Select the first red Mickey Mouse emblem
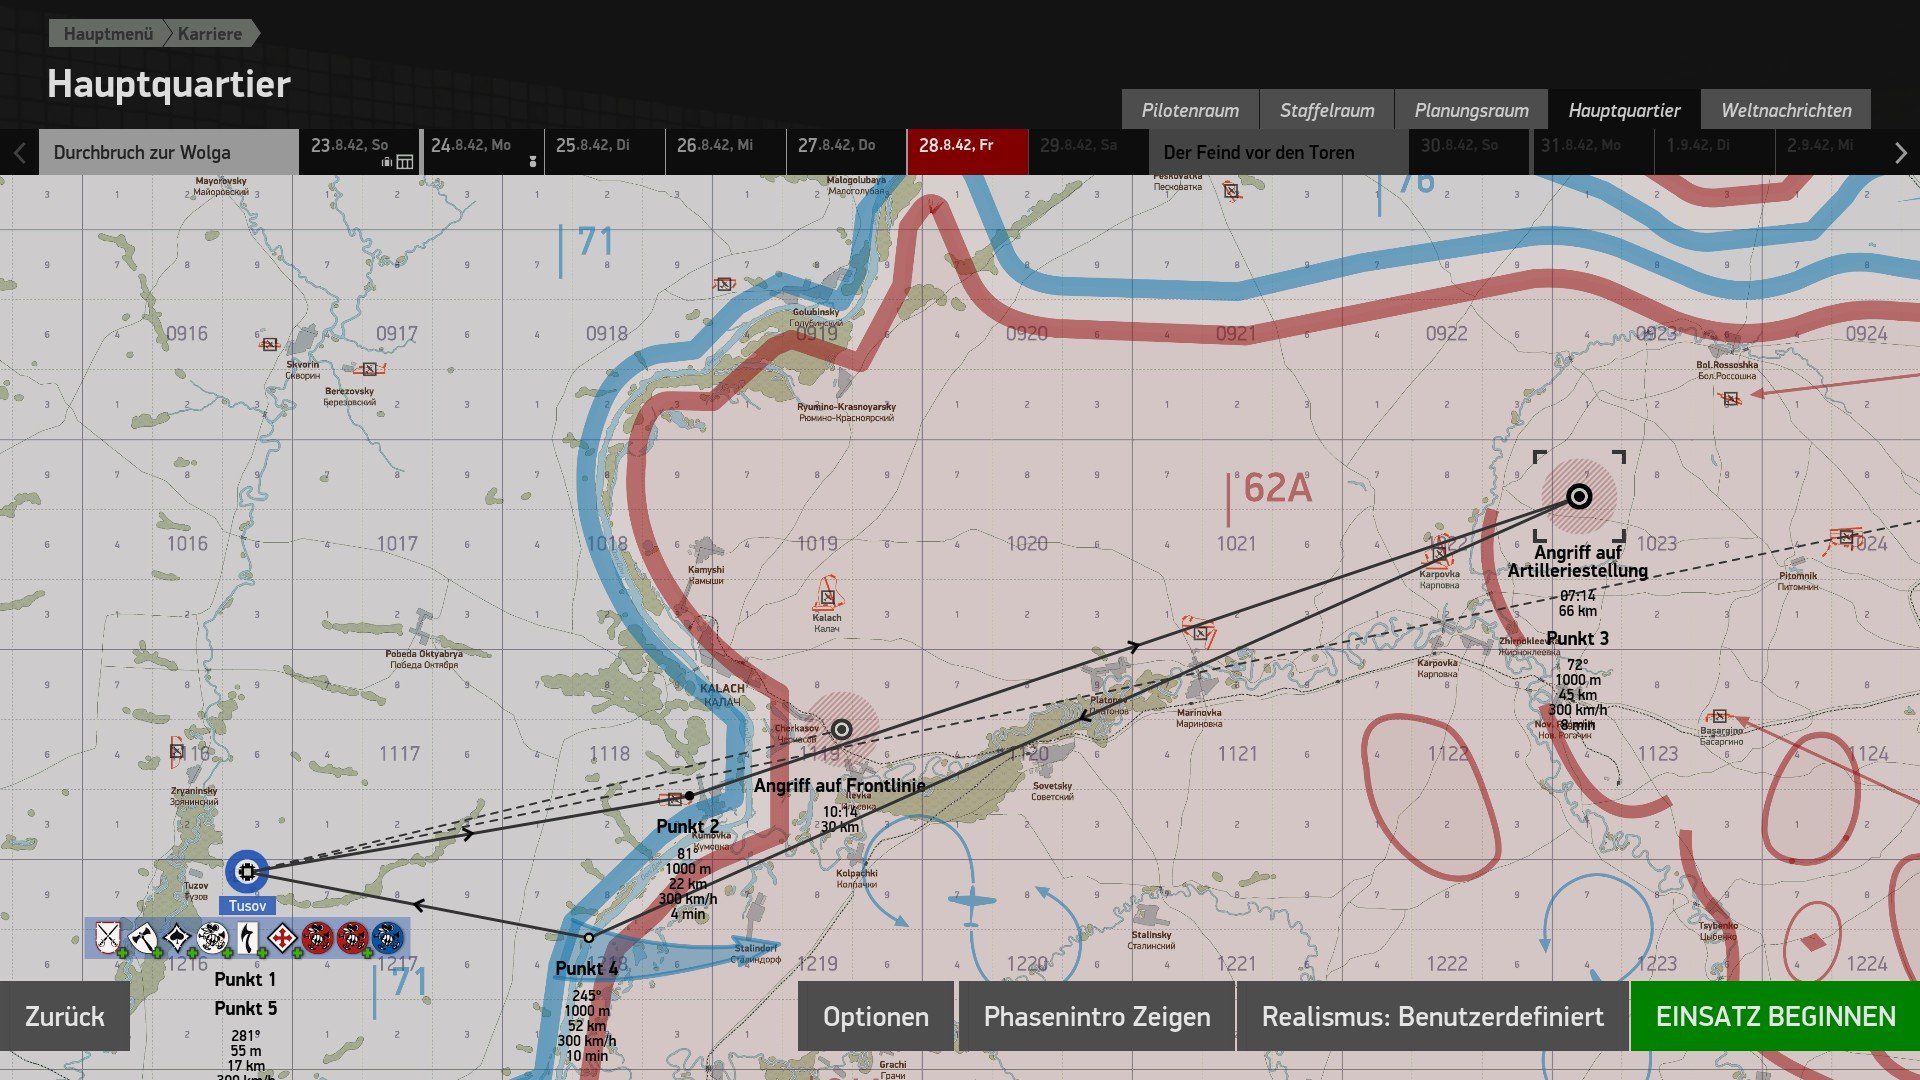 point(317,938)
